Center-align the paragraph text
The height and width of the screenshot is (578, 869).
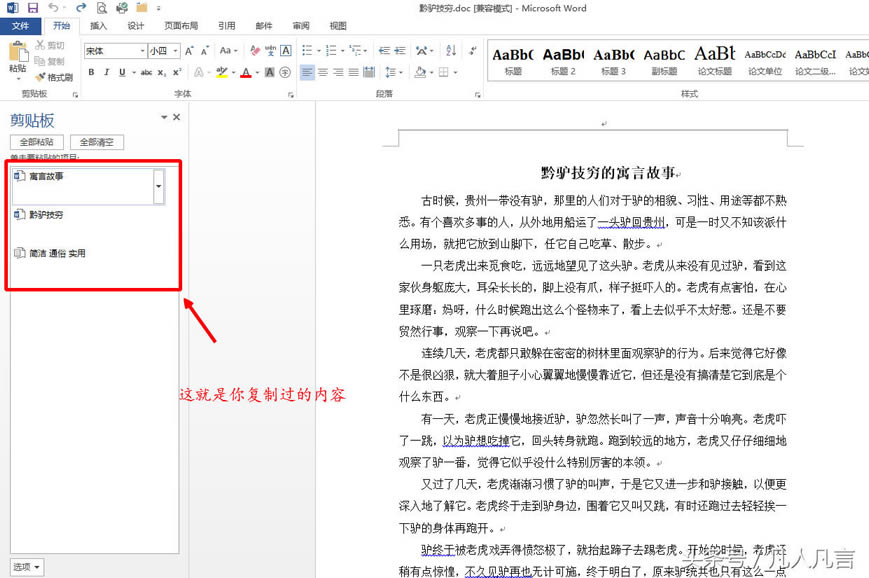[x=325, y=72]
